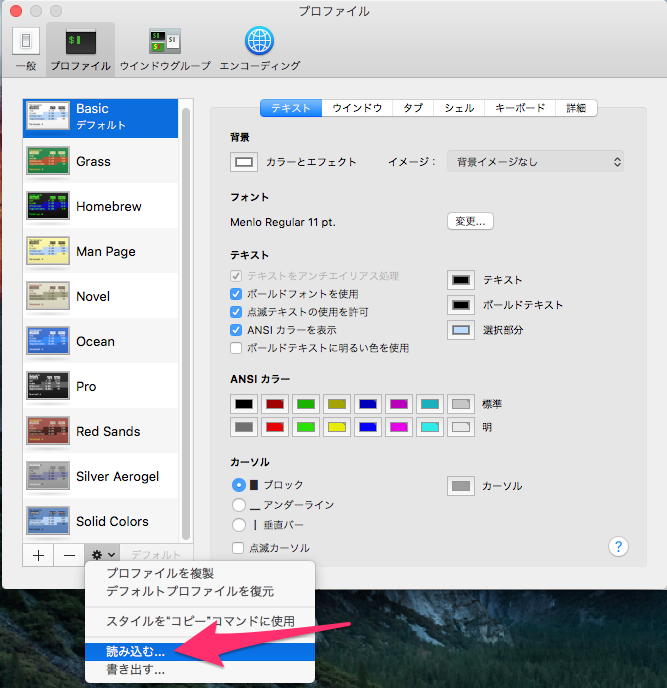Open the 背景イメージなし image dropdown
The image size is (667, 688).
tap(535, 162)
